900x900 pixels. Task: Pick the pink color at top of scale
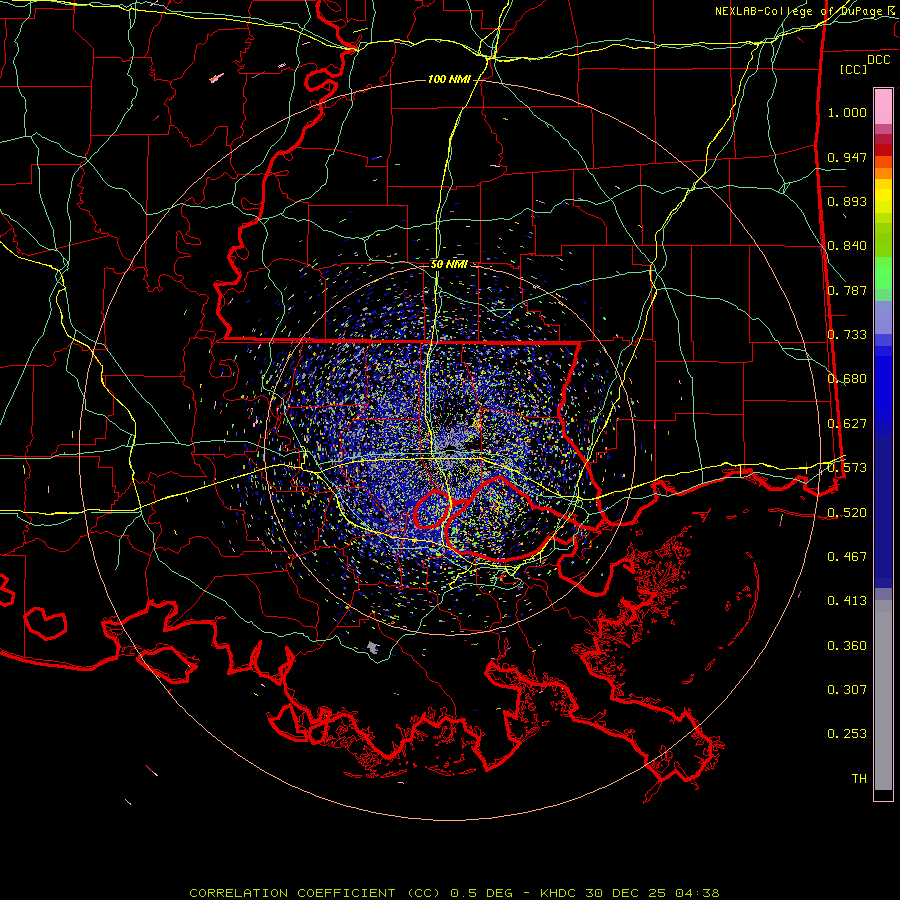tap(883, 107)
